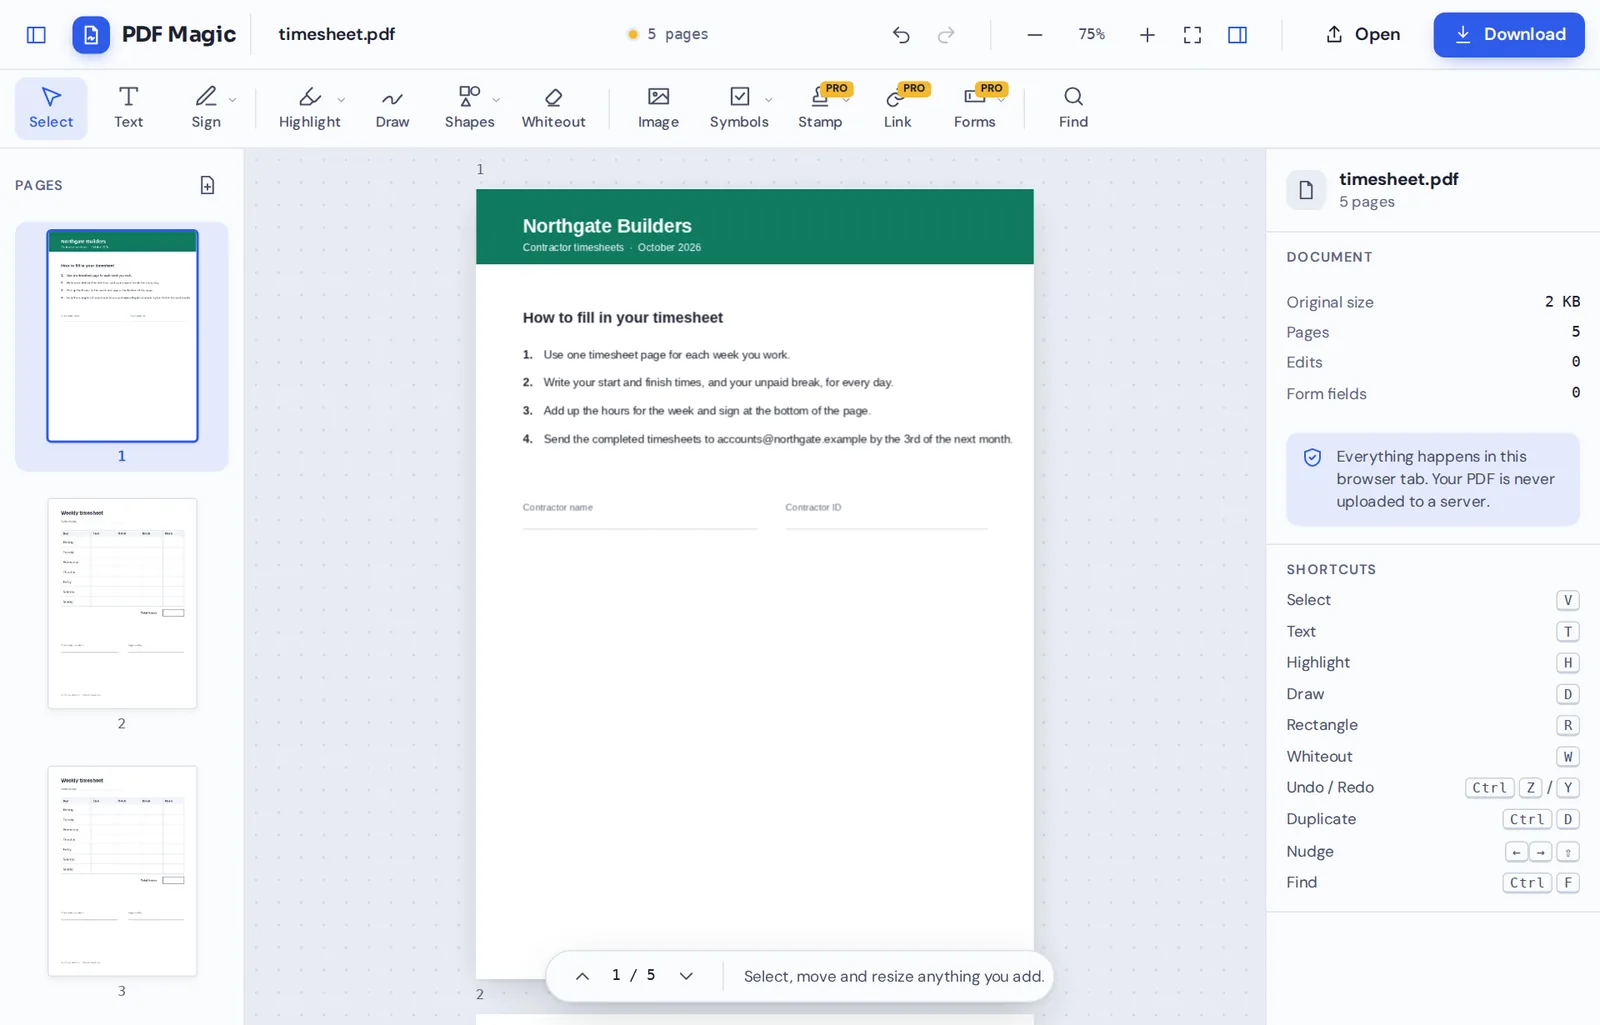Click the Duplicate shortcut label
Image resolution: width=1600 pixels, height=1025 pixels.
[x=1321, y=819]
